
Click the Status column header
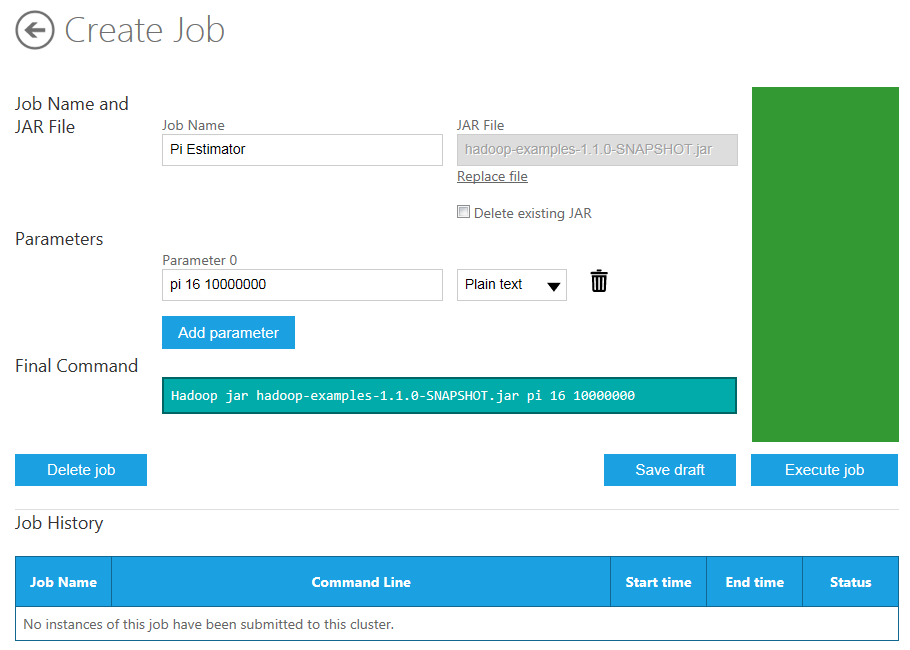pyautogui.click(x=851, y=582)
